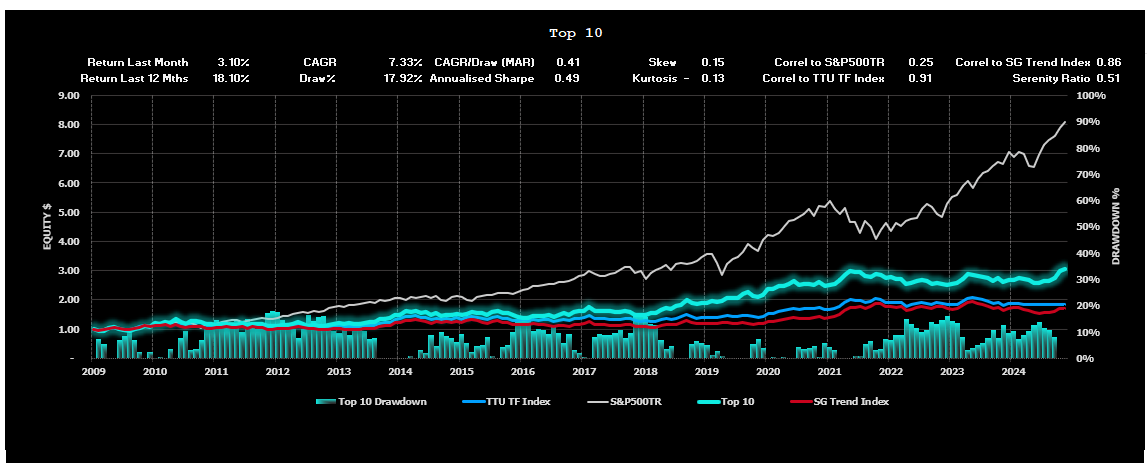The height and width of the screenshot is (463, 1147).
Task: Click the "DRAWDOWN %" right axis title
Action: (1116, 226)
